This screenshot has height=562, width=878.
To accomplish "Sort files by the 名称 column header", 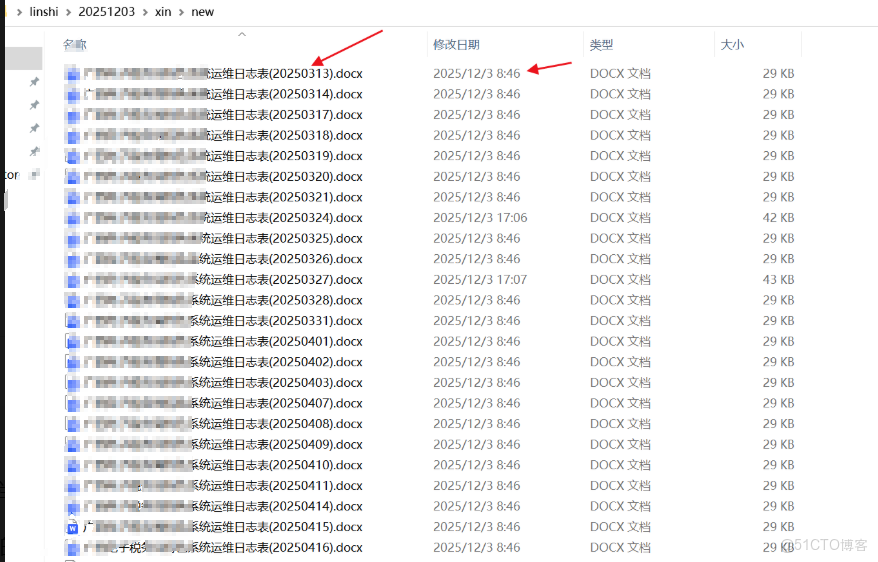I will tap(75, 45).
